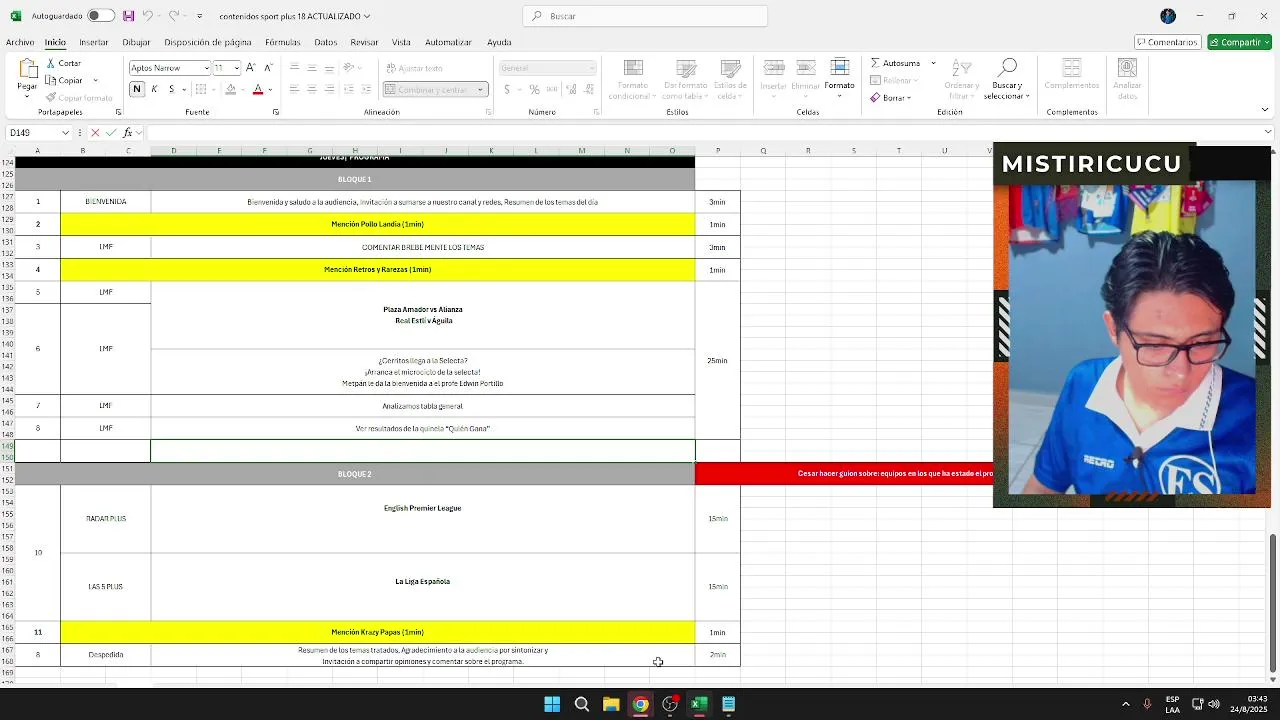Open the Automatizar tab
This screenshot has height=720, width=1280.
(x=448, y=42)
